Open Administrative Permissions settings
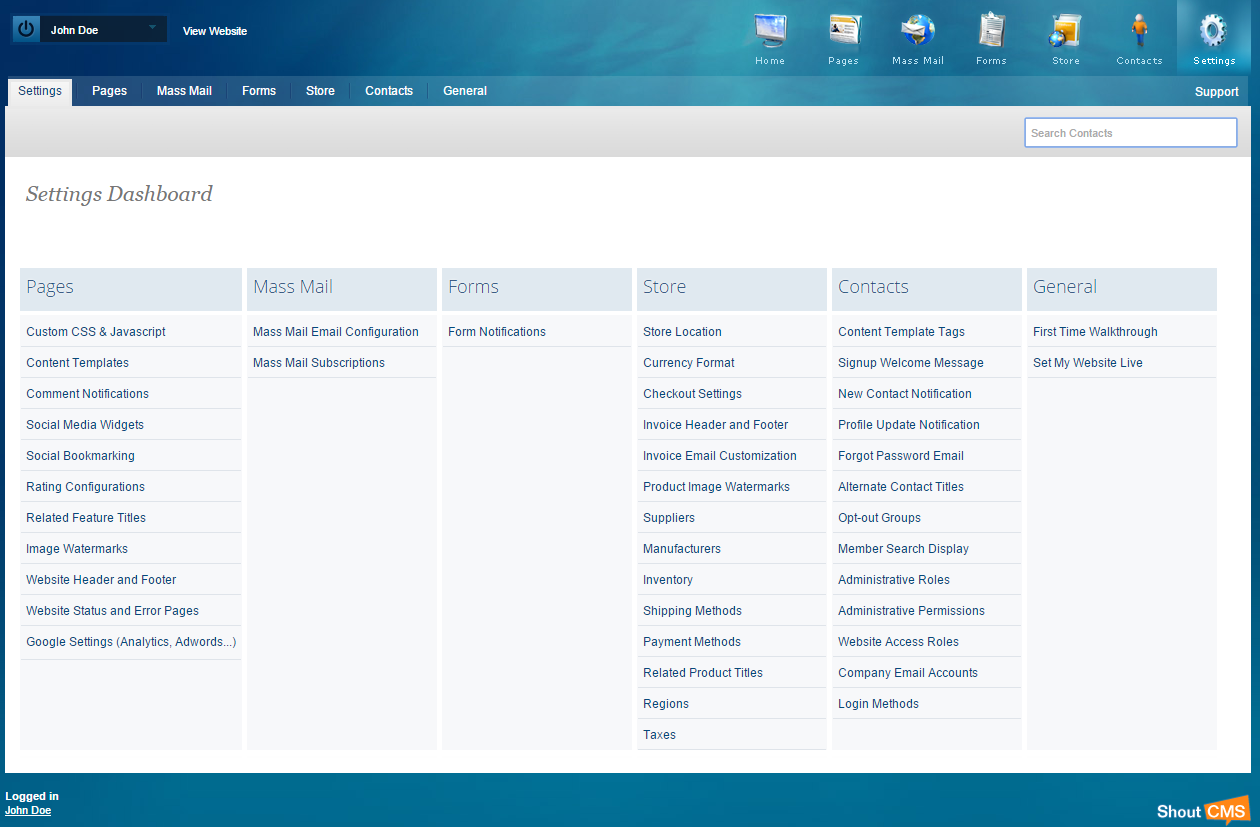 tap(912, 611)
